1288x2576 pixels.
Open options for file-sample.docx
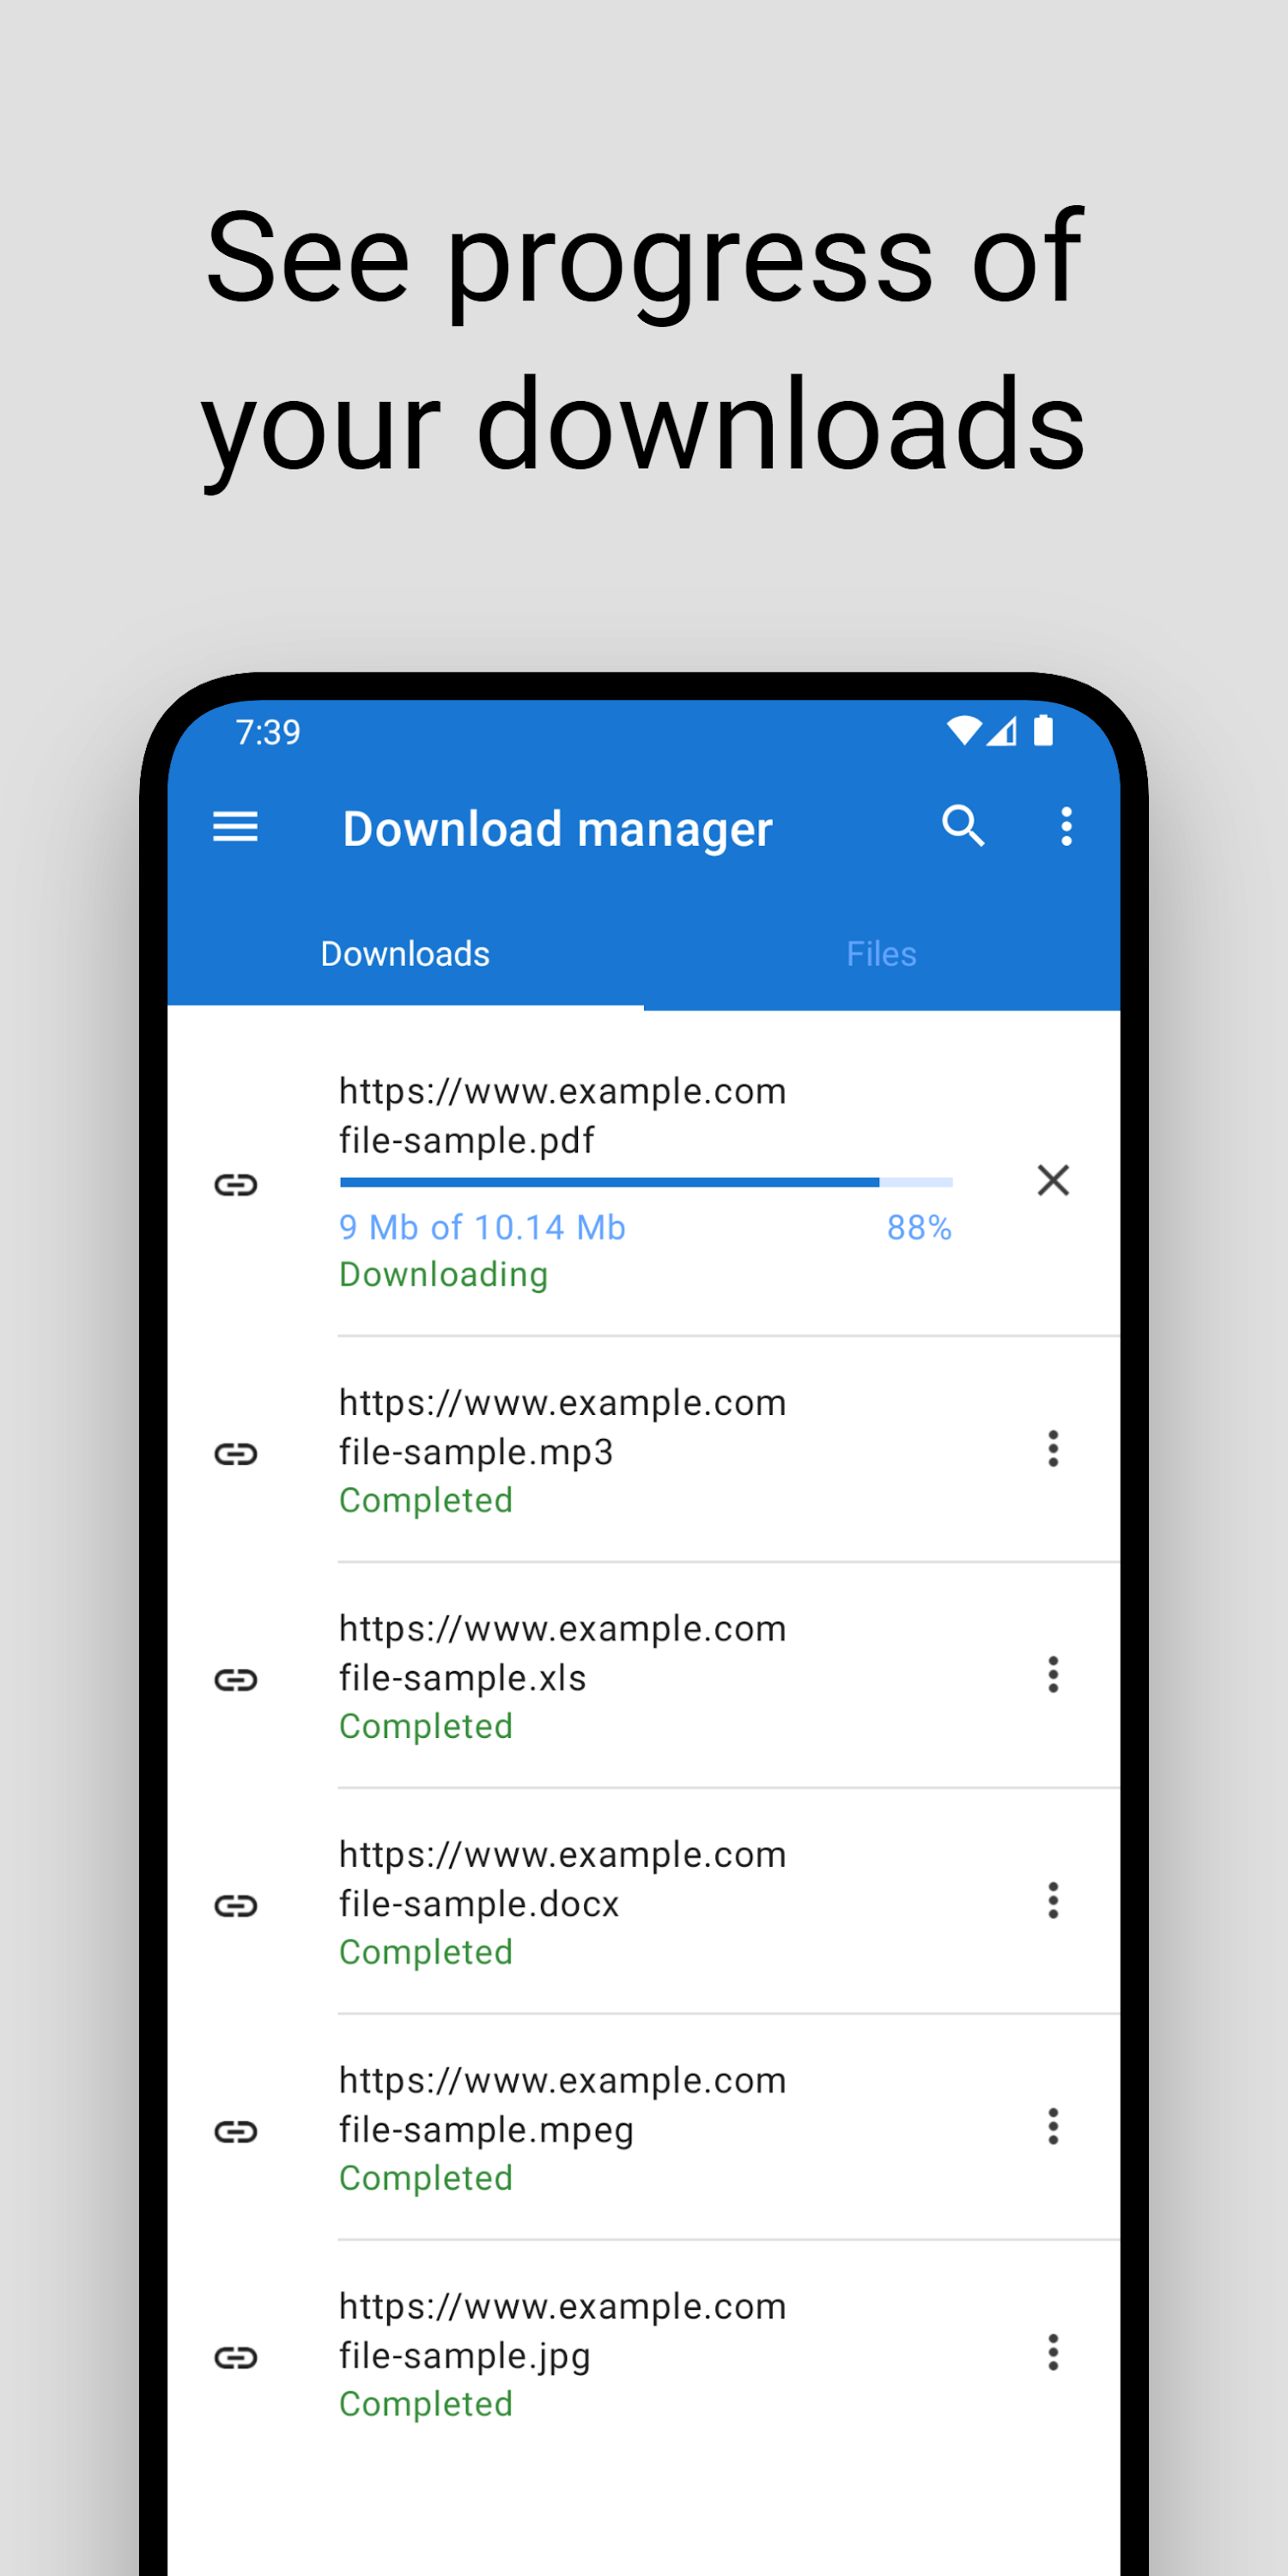pyautogui.click(x=1053, y=1900)
